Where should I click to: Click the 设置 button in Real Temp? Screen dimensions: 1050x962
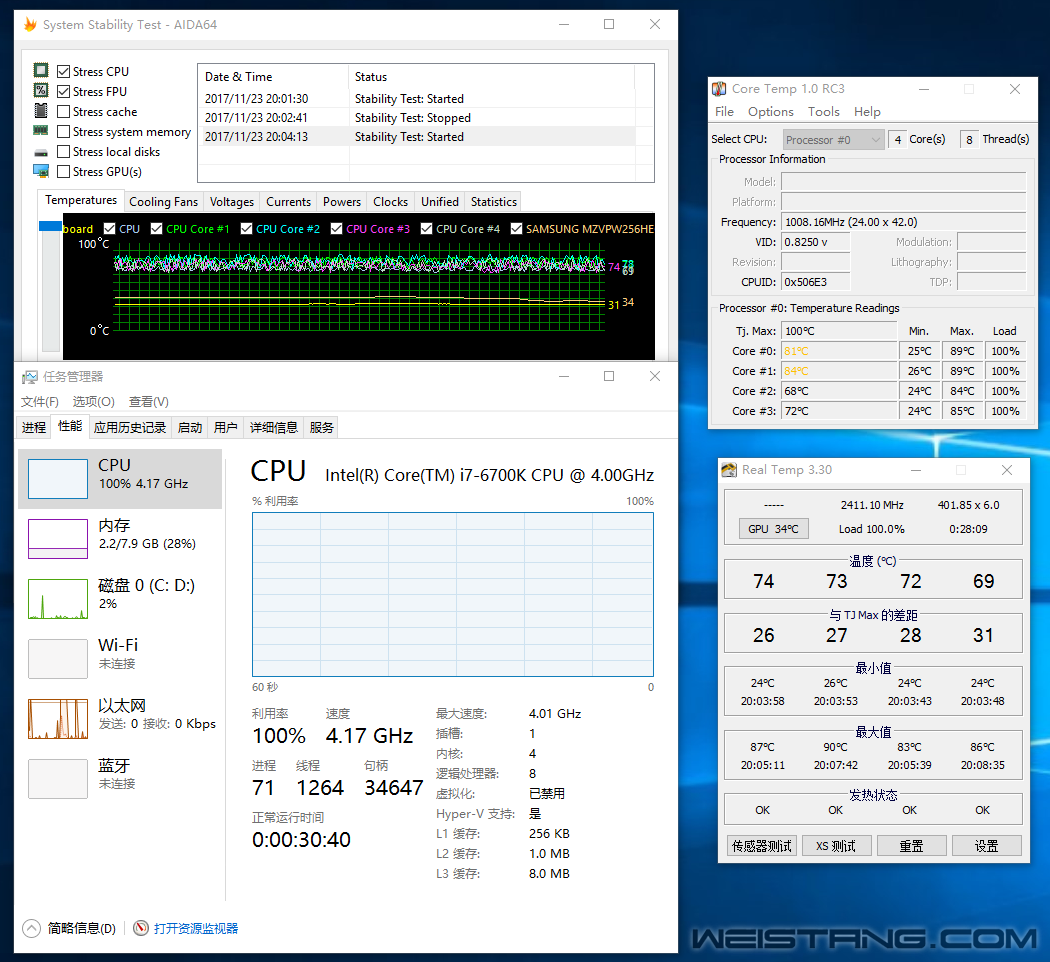tap(986, 846)
